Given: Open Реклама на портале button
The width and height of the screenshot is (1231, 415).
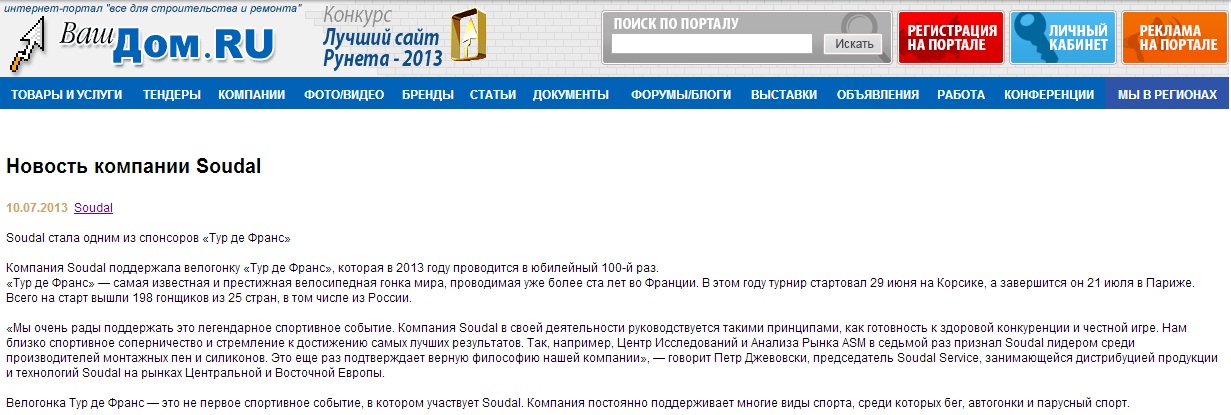Looking at the screenshot, I should tap(1176, 38).
